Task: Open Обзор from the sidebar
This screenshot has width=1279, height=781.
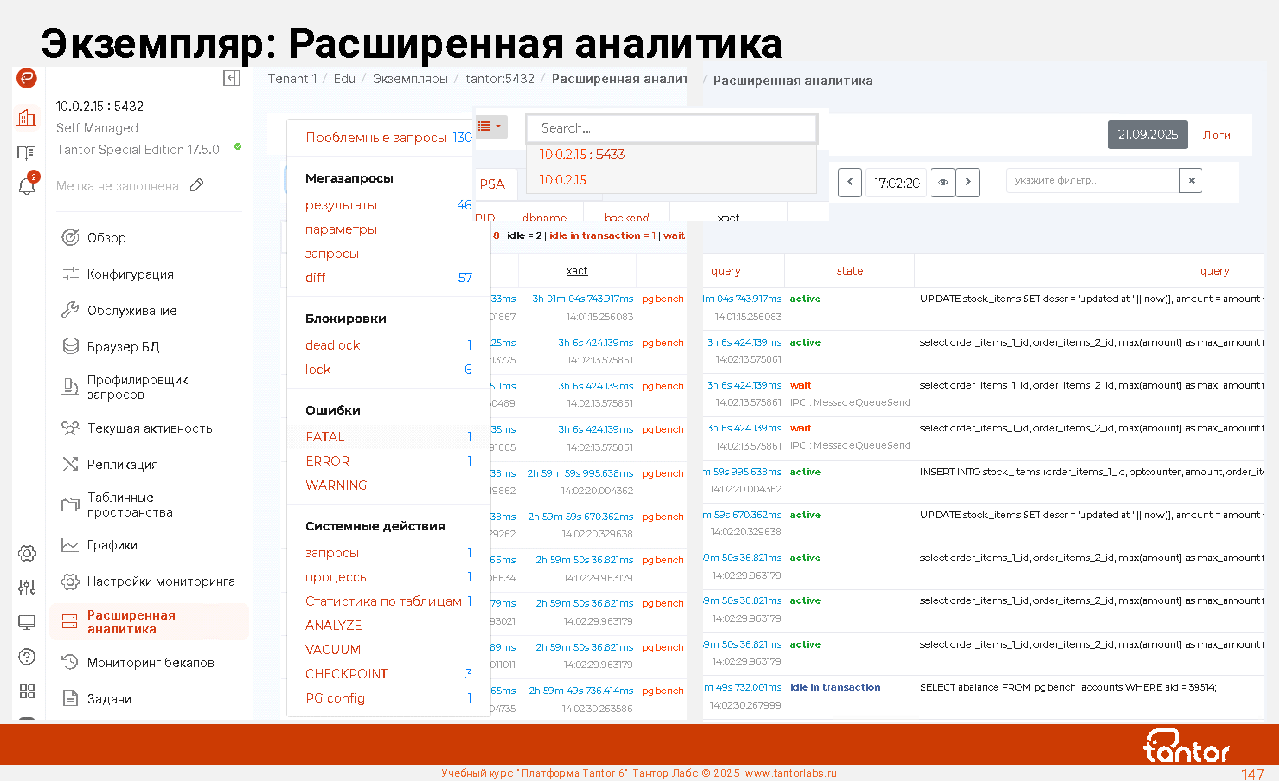Action: coord(106,238)
